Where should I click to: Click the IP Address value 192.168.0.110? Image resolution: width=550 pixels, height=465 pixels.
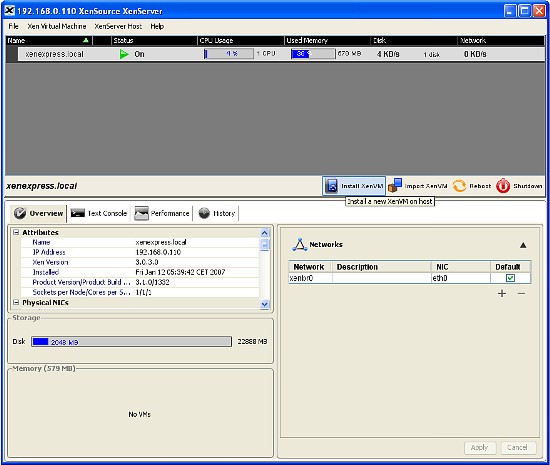[x=158, y=252]
